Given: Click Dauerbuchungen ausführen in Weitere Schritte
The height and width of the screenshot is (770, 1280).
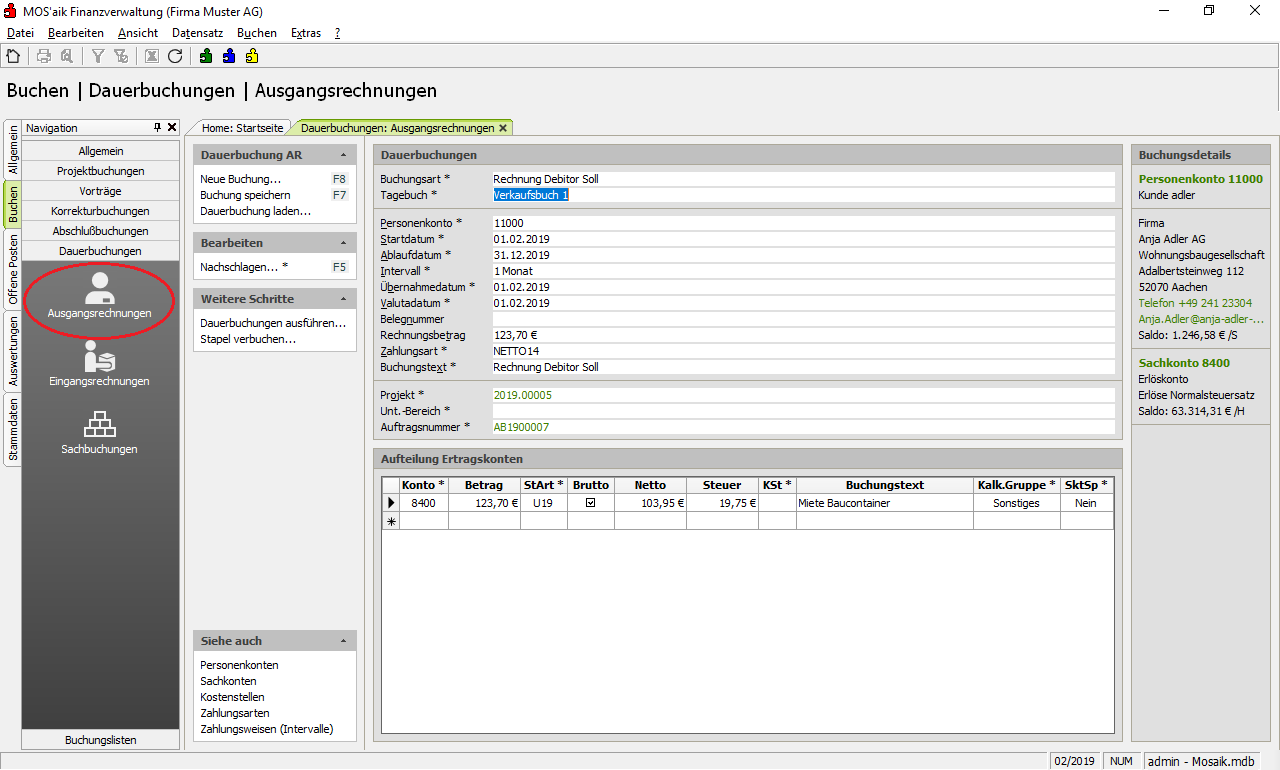Looking at the screenshot, I should click(x=273, y=323).
